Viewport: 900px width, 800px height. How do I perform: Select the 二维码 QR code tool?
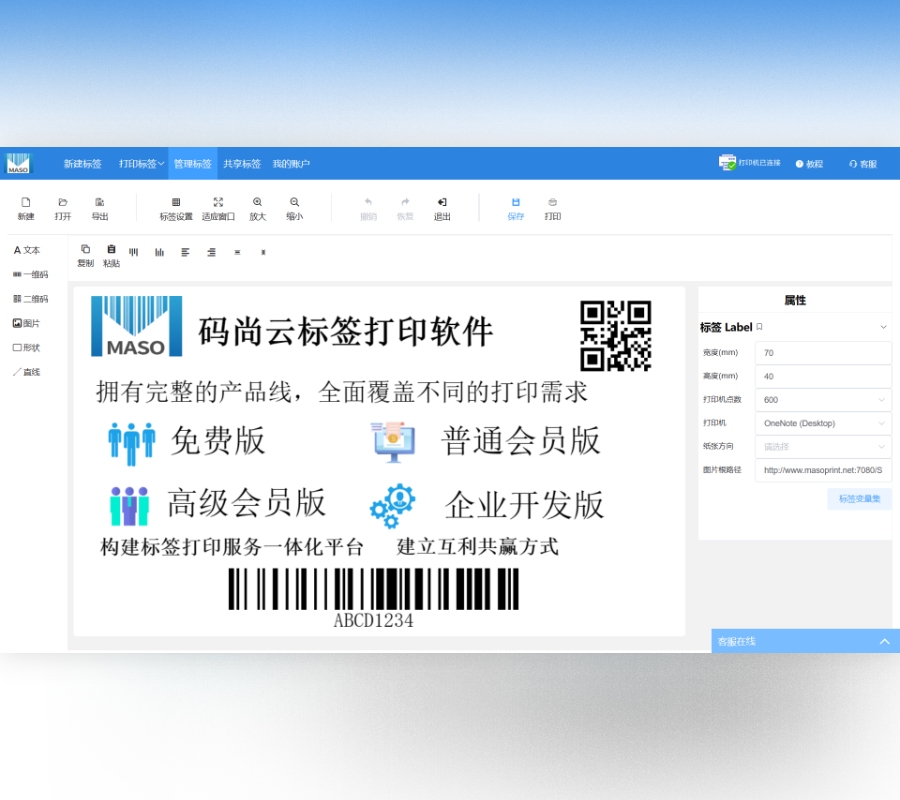pos(31,298)
